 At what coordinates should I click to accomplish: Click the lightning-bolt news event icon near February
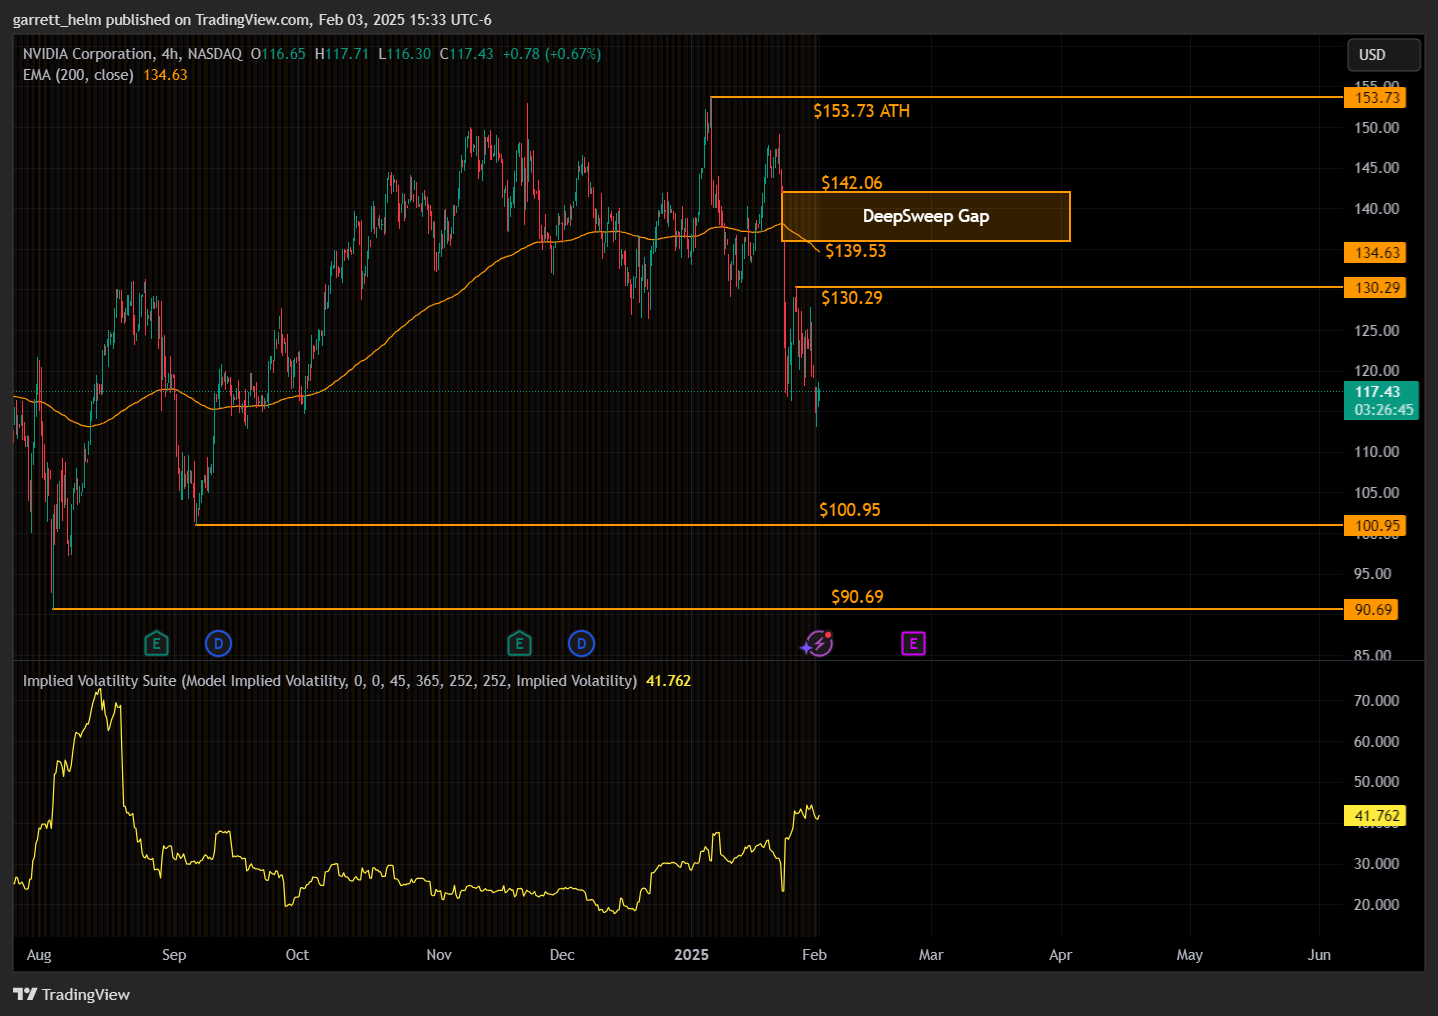coord(818,644)
